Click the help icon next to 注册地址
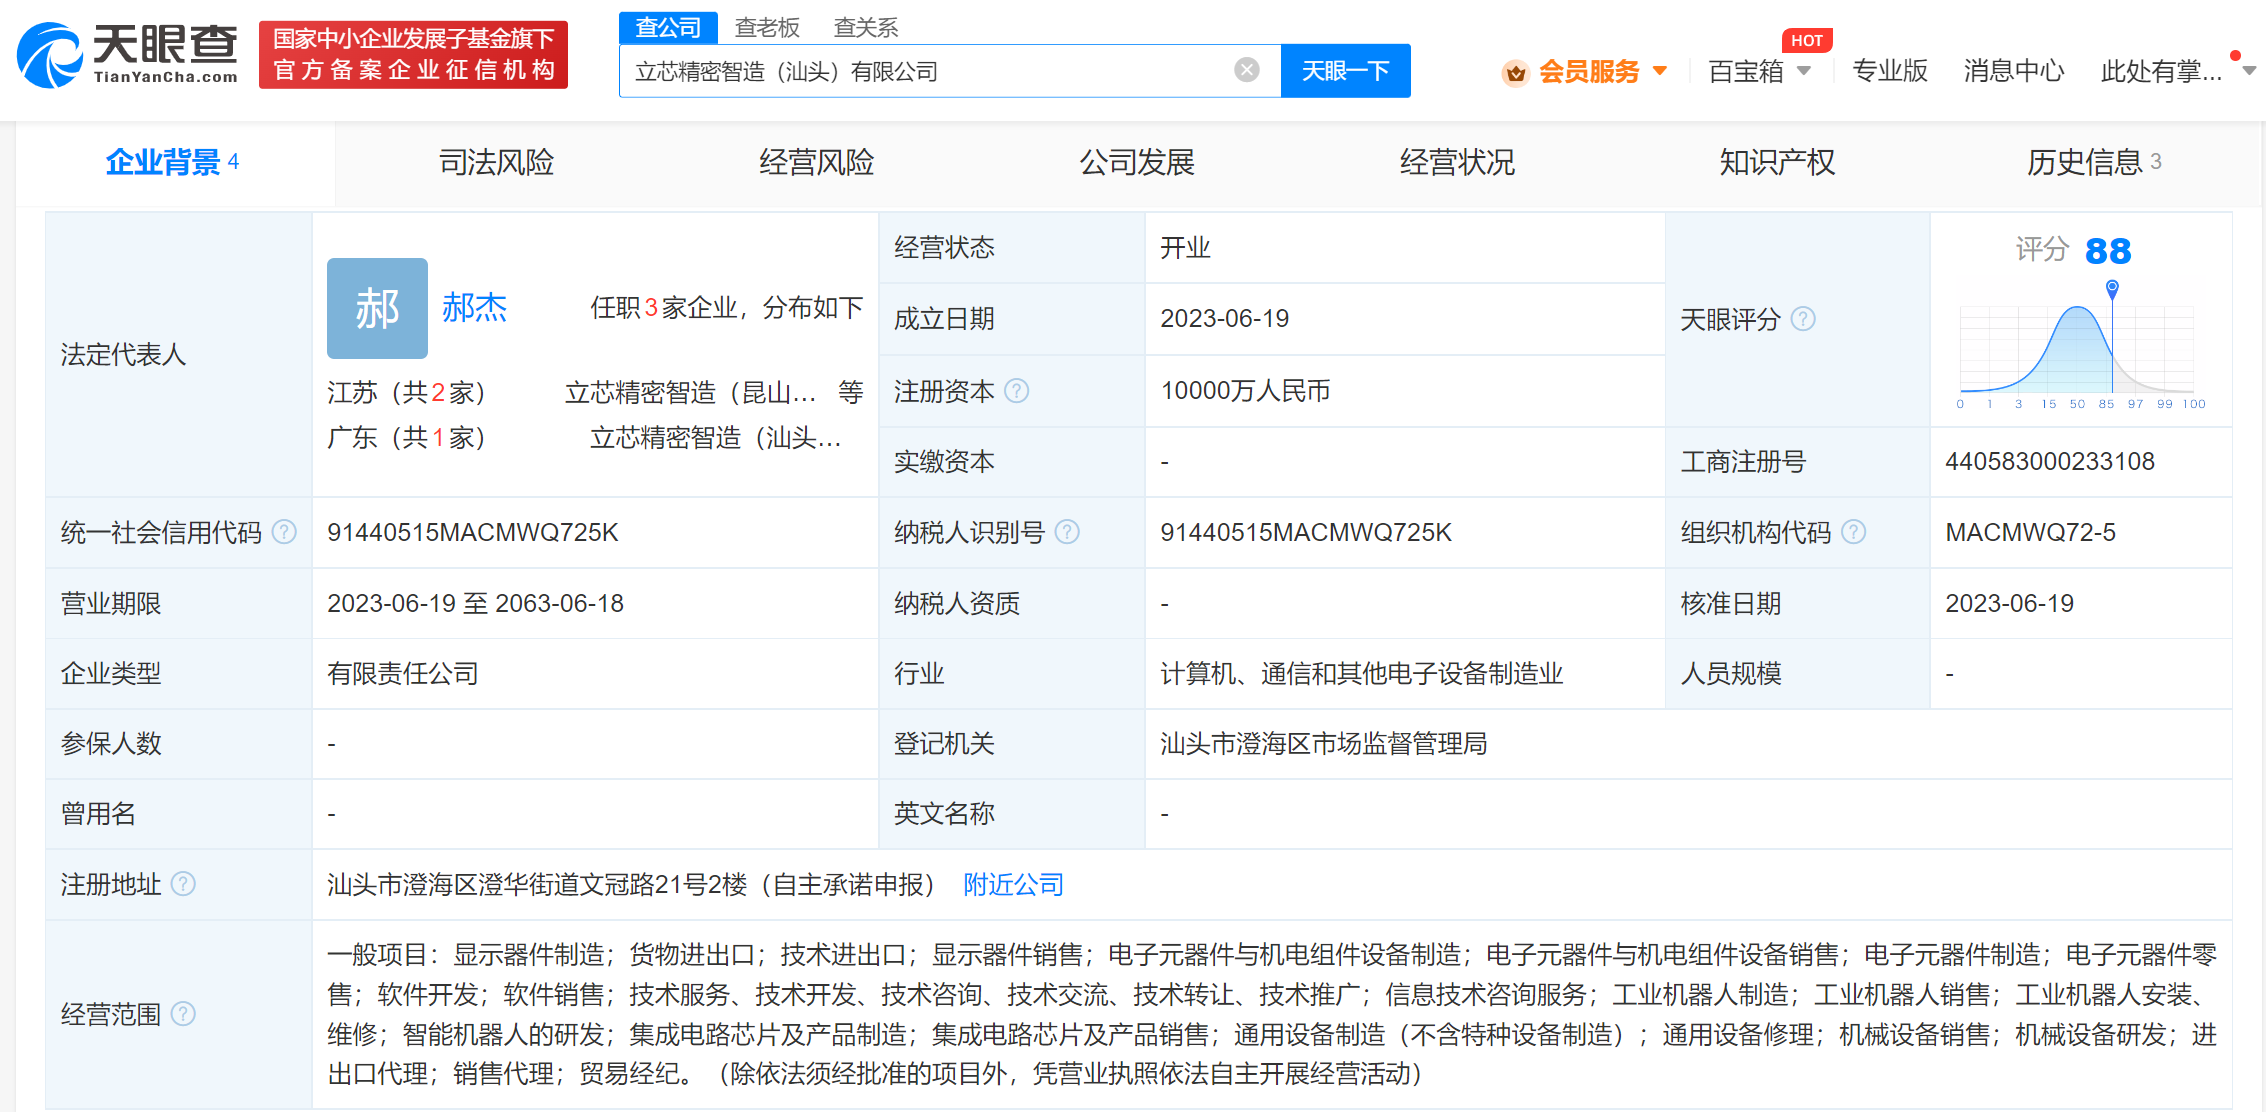Viewport: 2266px width, 1112px height. (183, 884)
